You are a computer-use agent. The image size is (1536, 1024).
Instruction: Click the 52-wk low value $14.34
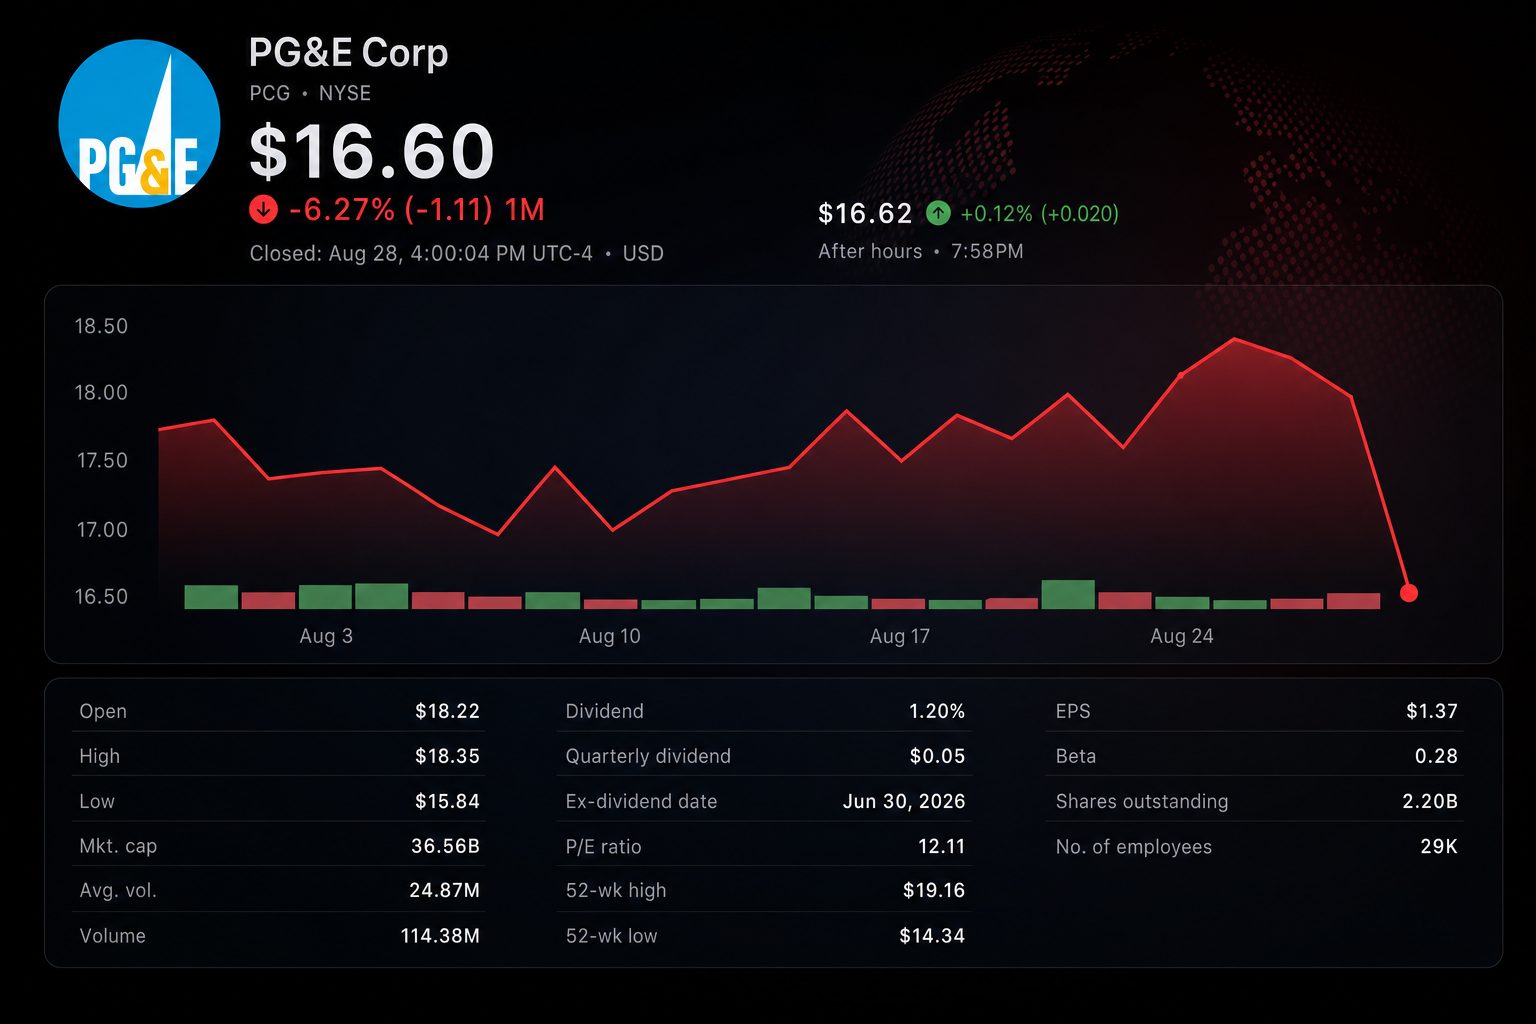click(932, 936)
